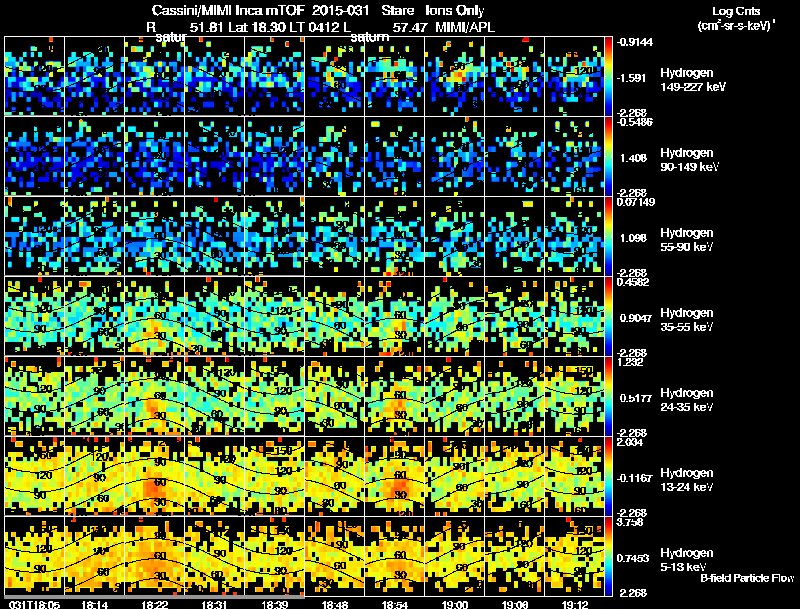Click the '-1.591' colorbar midpoint value
This screenshot has height=609, width=800.
click(x=632, y=78)
